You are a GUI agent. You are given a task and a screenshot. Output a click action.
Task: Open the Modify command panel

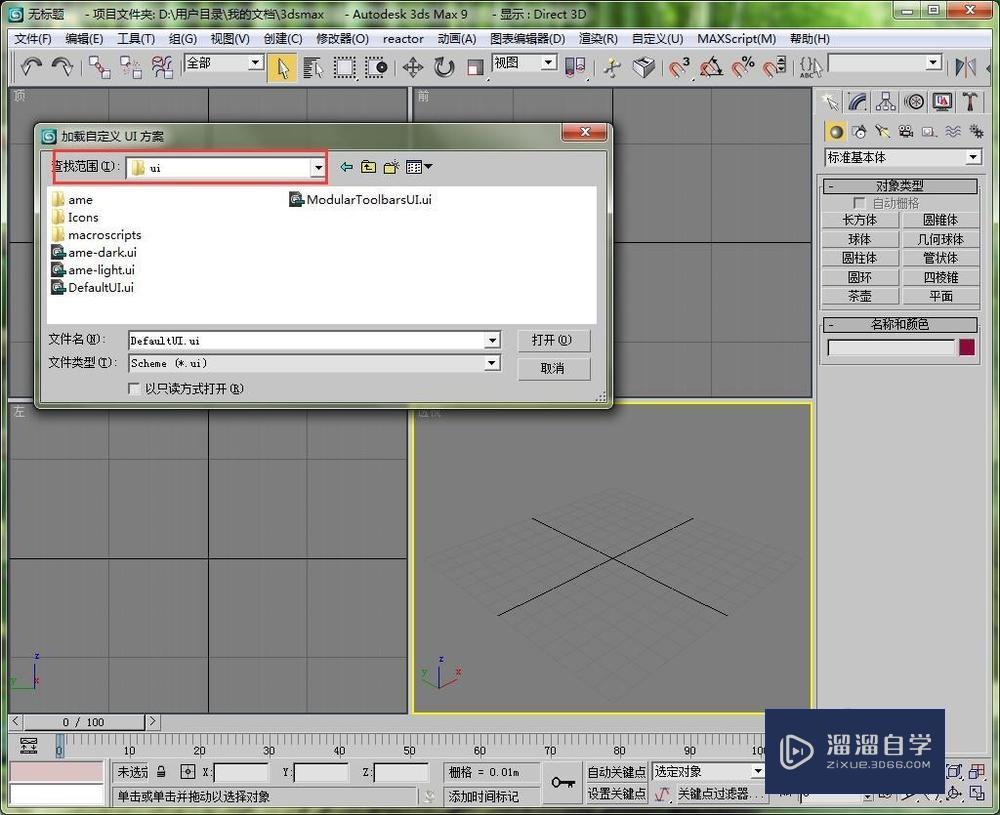pos(857,101)
